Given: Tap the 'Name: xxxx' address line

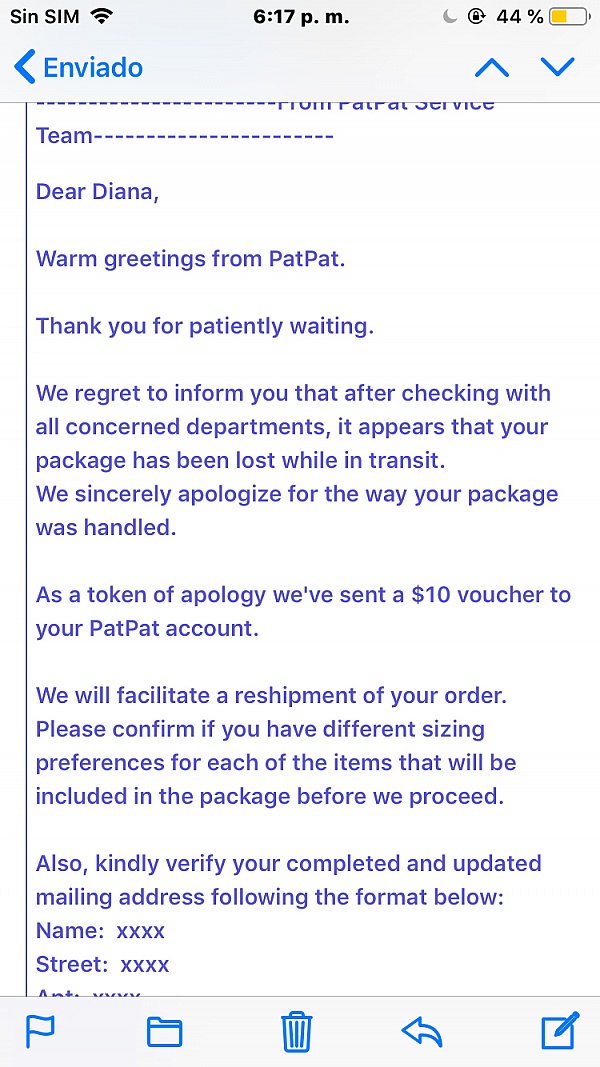Looking at the screenshot, I should (100, 930).
